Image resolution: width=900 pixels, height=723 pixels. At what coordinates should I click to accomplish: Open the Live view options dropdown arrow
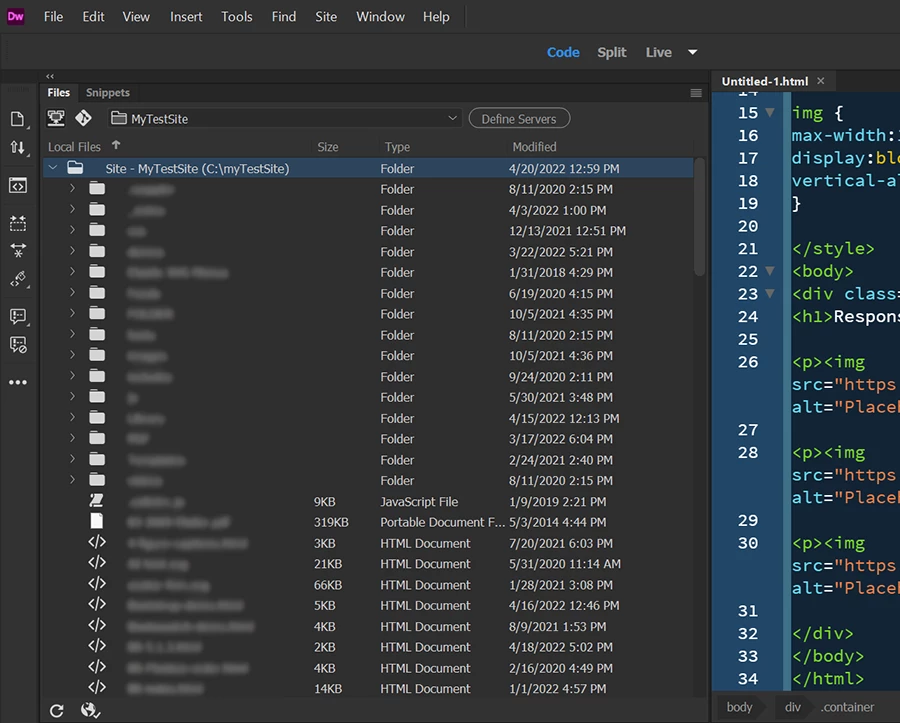click(693, 52)
